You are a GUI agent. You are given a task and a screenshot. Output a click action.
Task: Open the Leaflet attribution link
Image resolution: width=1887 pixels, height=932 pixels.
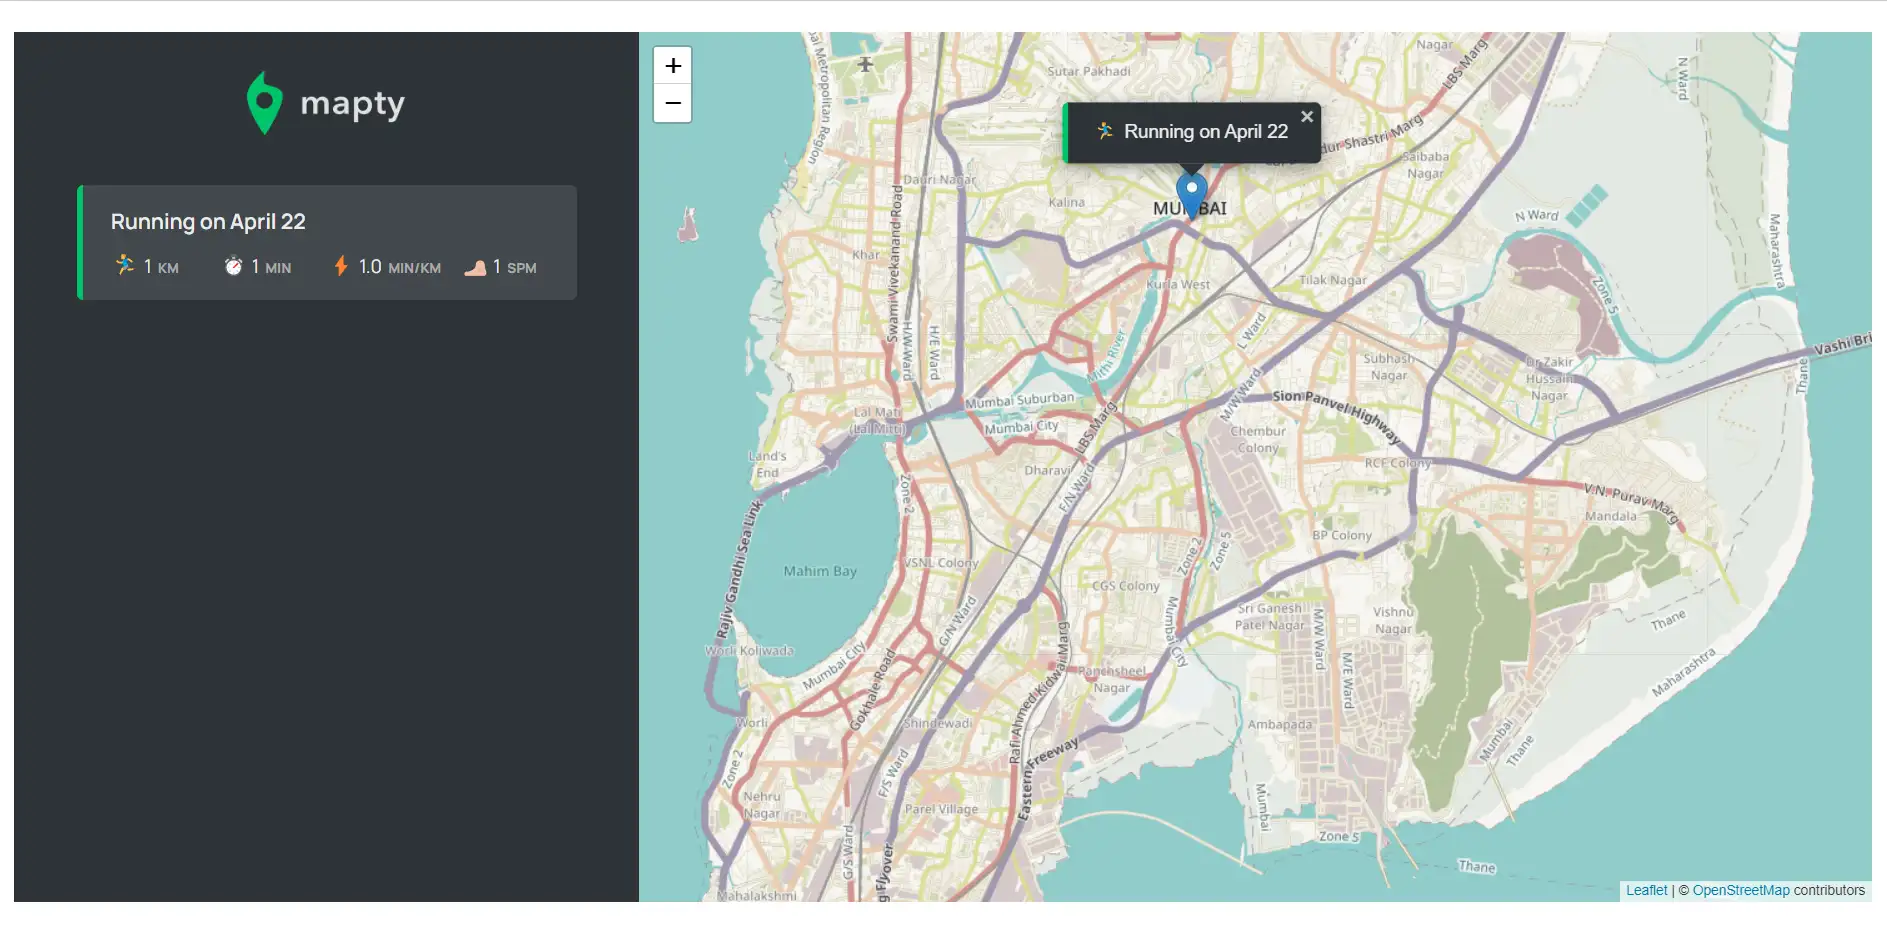pyautogui.click(x=1646, y=889)
